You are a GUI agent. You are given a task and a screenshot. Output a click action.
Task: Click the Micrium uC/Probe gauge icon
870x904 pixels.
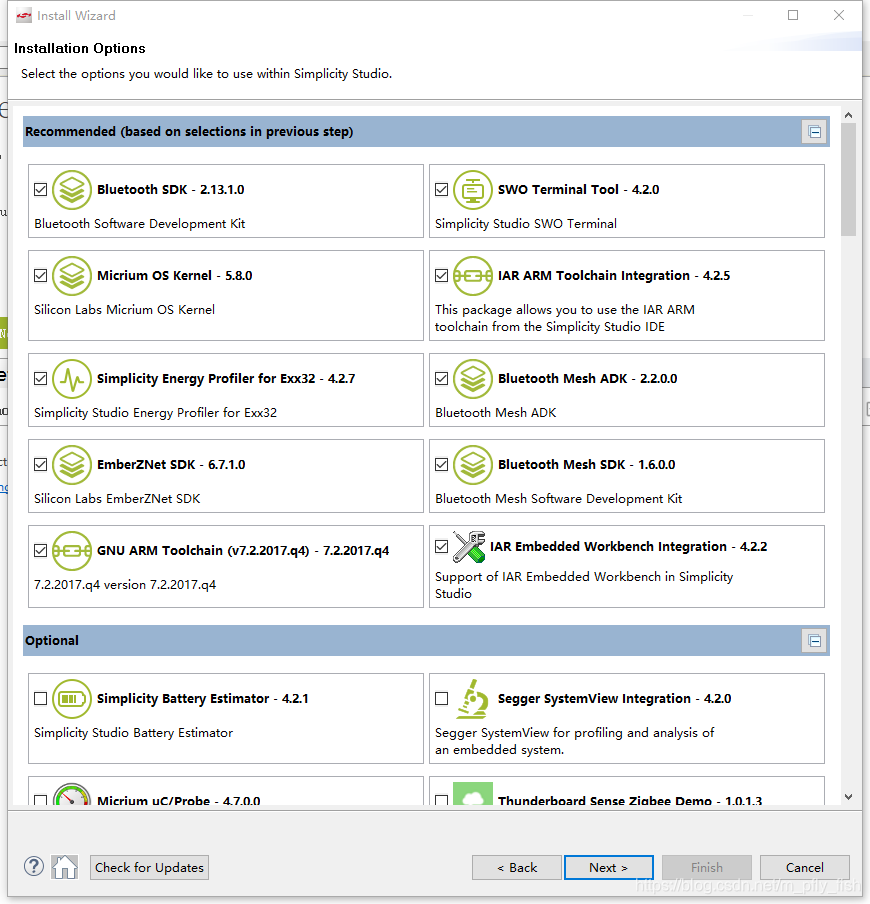(x=72, y=794)
